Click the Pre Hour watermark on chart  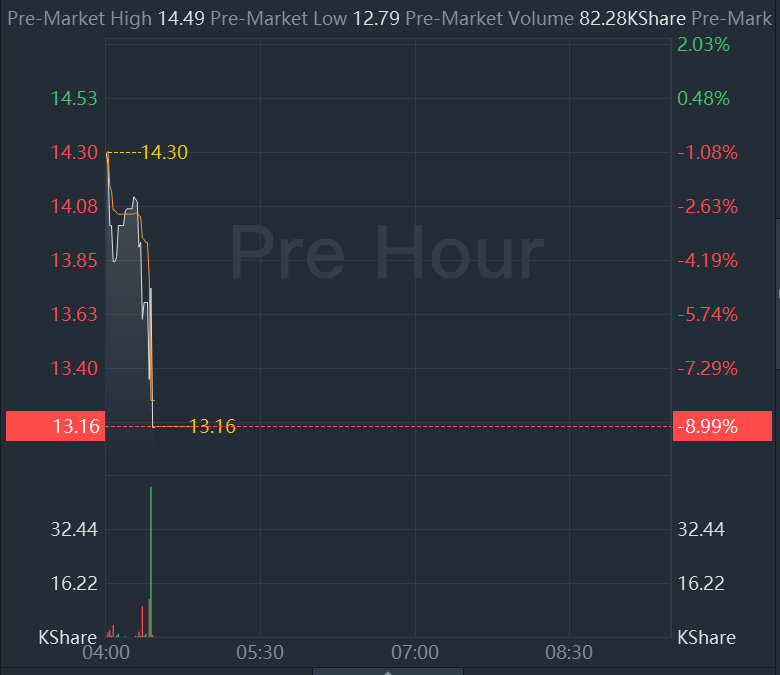pos(387,252)
